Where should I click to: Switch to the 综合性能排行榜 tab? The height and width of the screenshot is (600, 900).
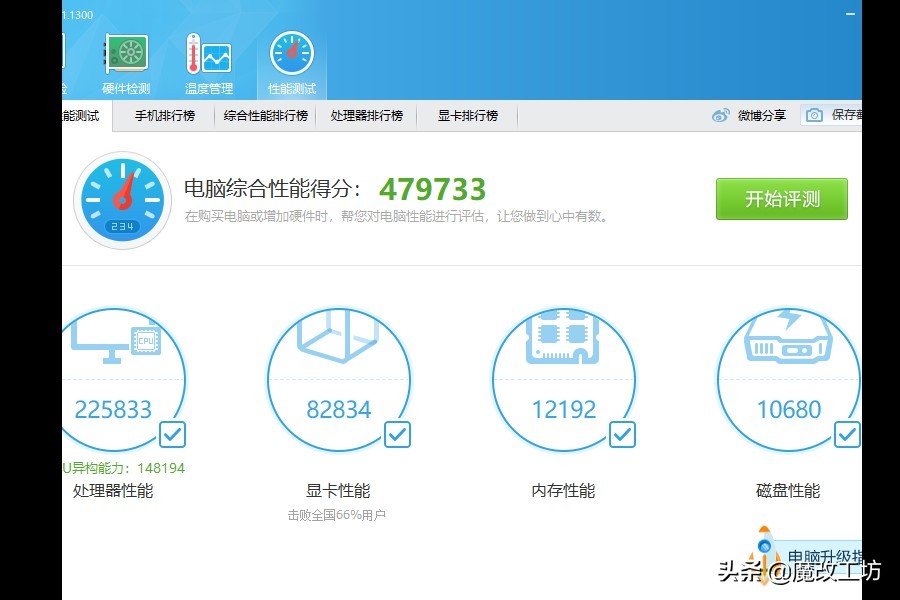pos(266,116)
